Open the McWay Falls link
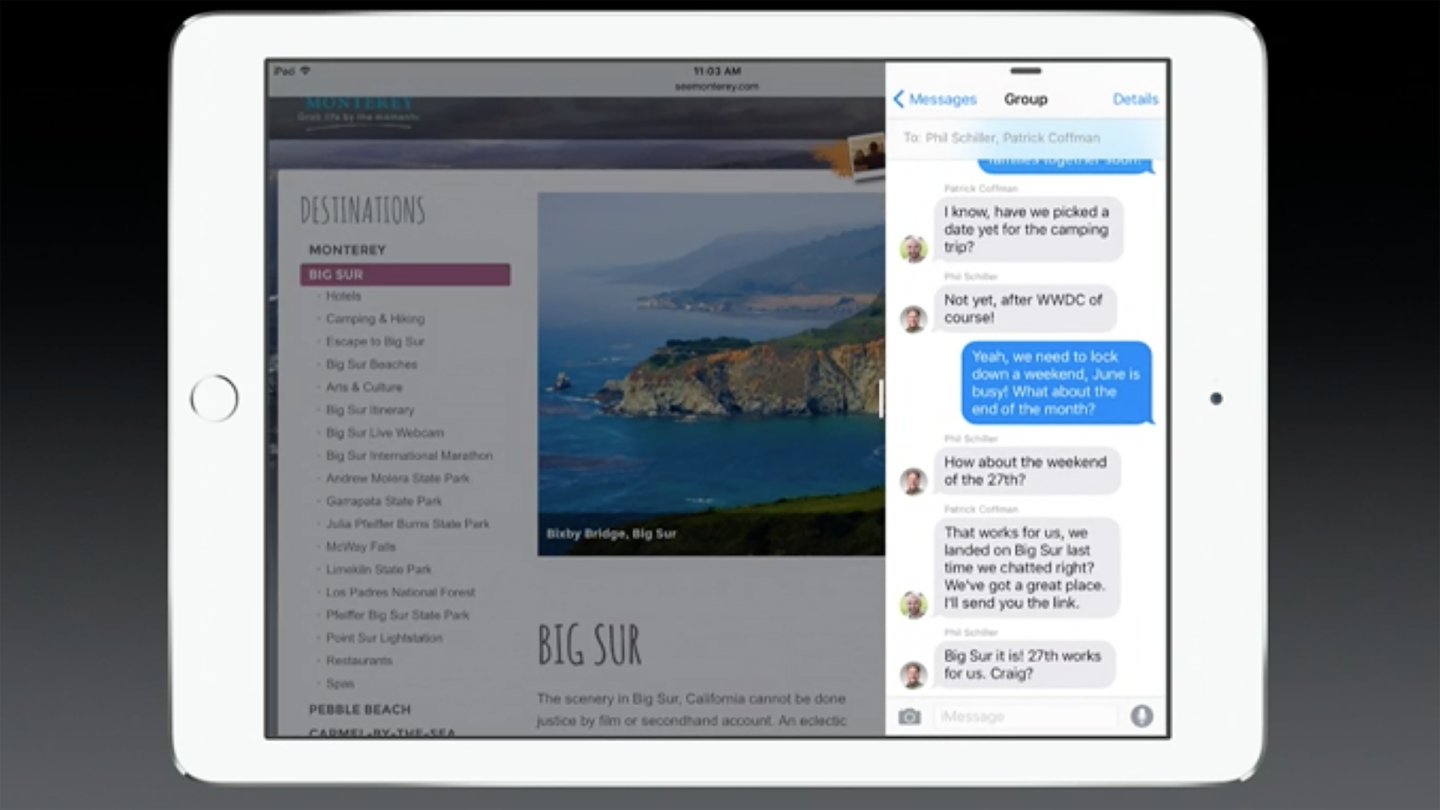The image size is (1440, 810). (x=360, y=547)
